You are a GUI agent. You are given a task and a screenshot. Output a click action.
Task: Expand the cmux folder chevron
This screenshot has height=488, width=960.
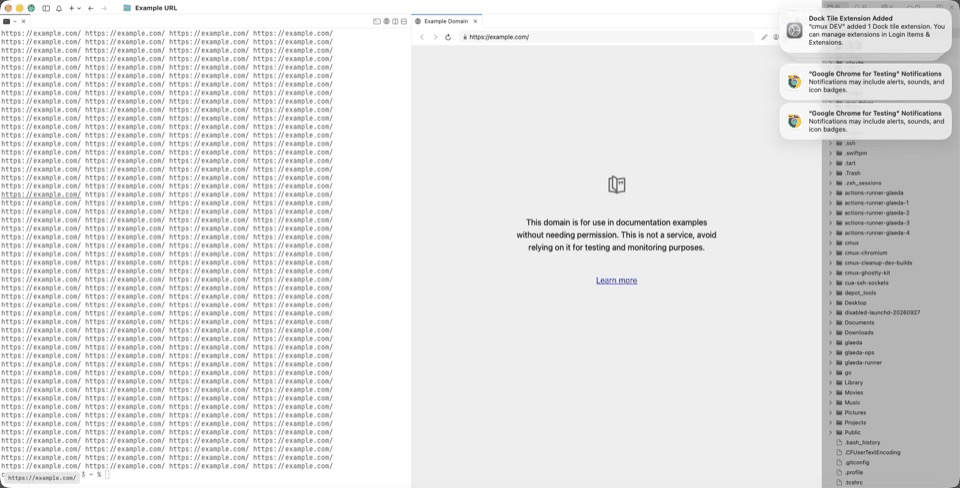click(831, 243)
